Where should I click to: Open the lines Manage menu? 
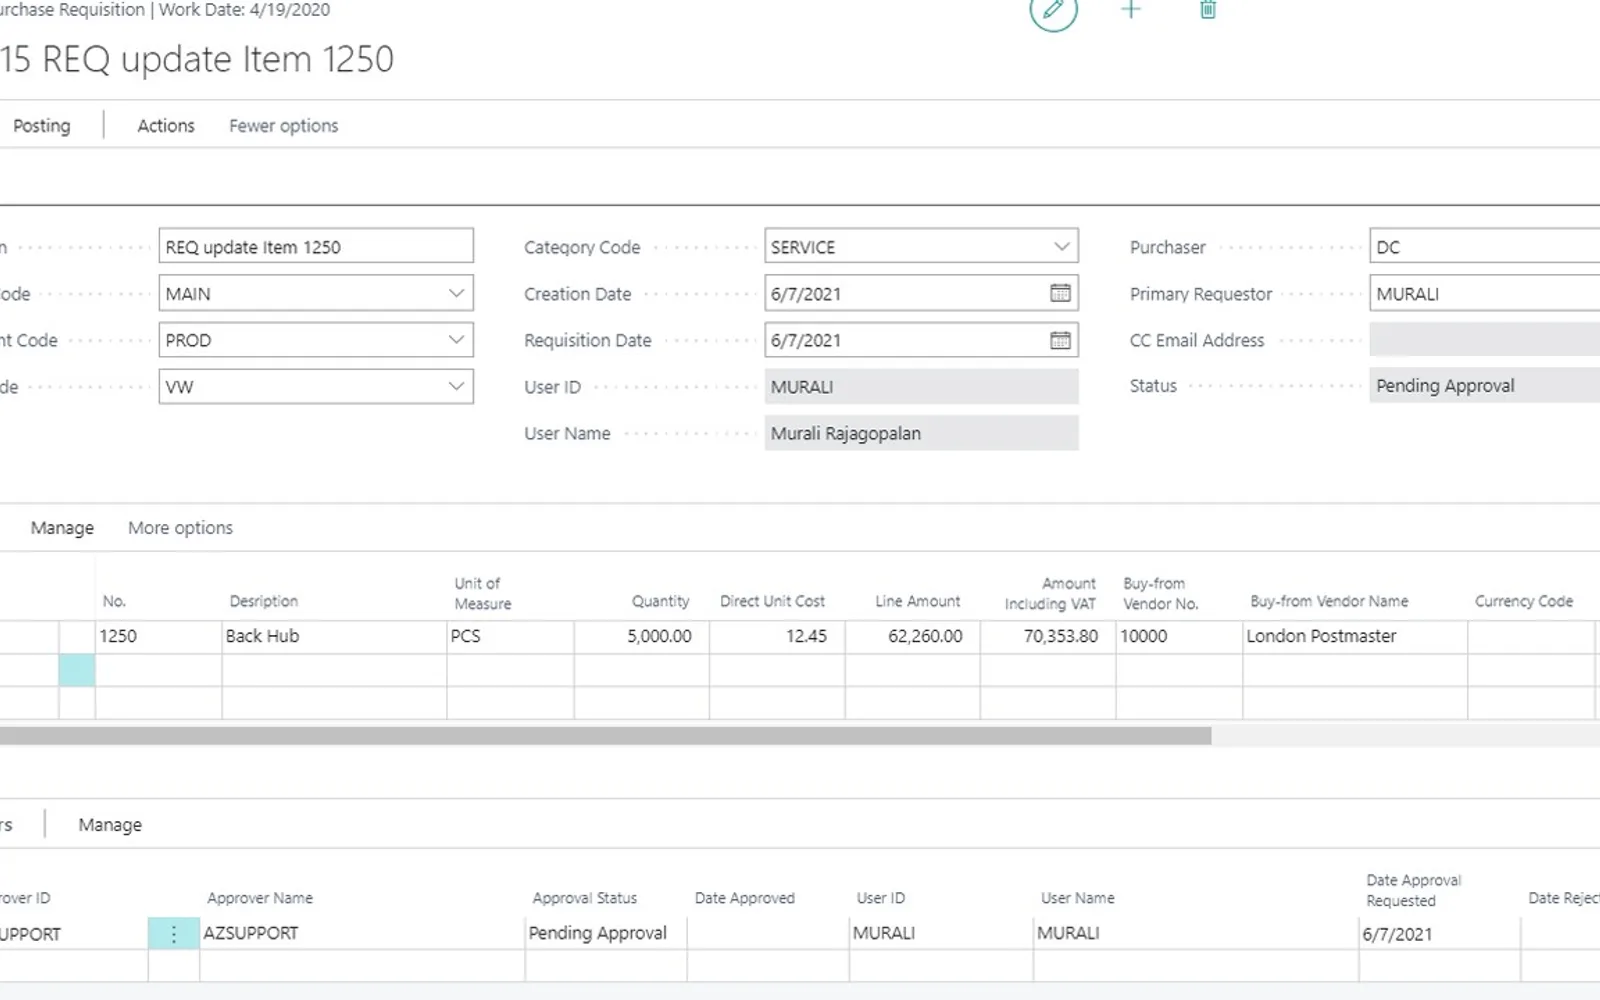click(62, 528)
